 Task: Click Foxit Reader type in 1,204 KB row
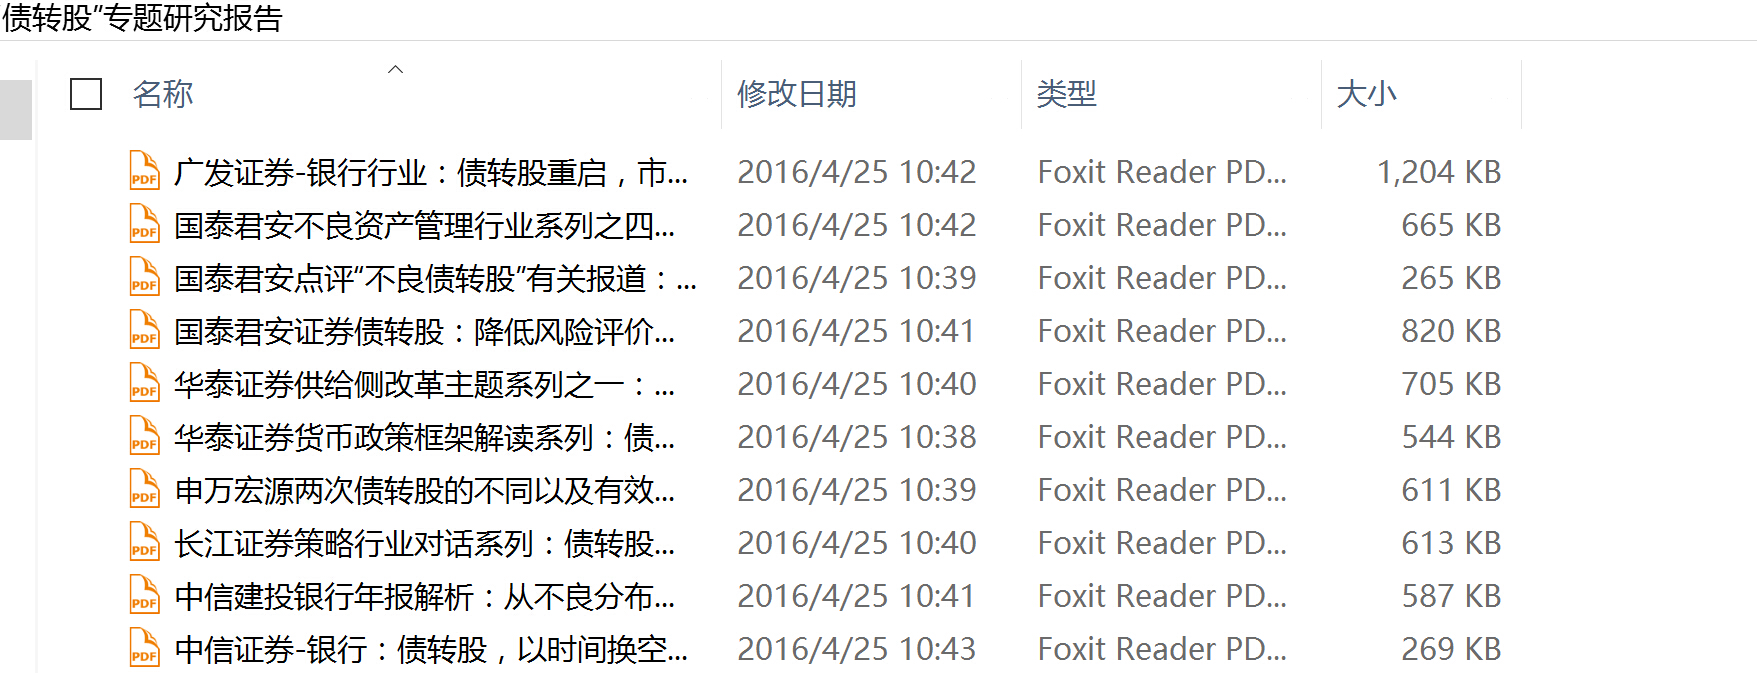1162,172
